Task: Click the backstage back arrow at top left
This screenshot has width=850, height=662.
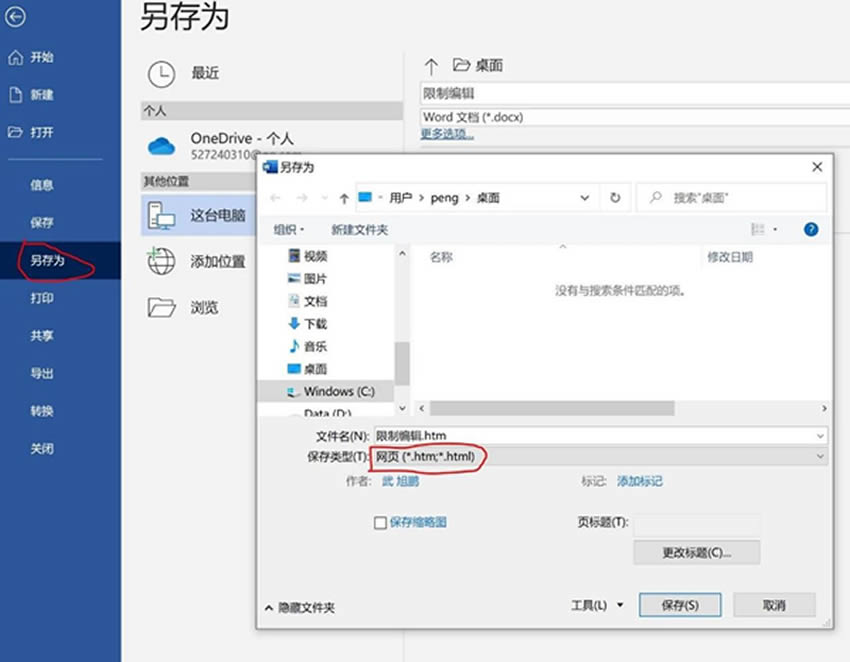Action: (x=16, y=18)
